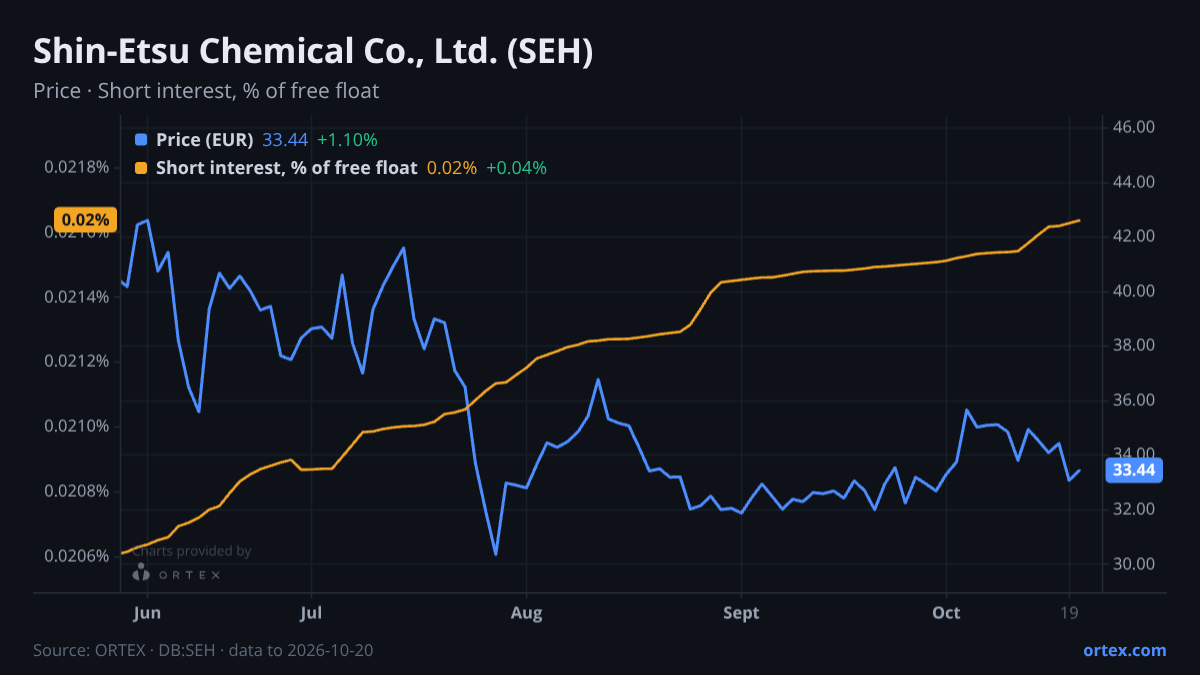Click the 40.00 right axis label
The height and width of the screenshot is (675, 1200).
tap(1134, 291)
